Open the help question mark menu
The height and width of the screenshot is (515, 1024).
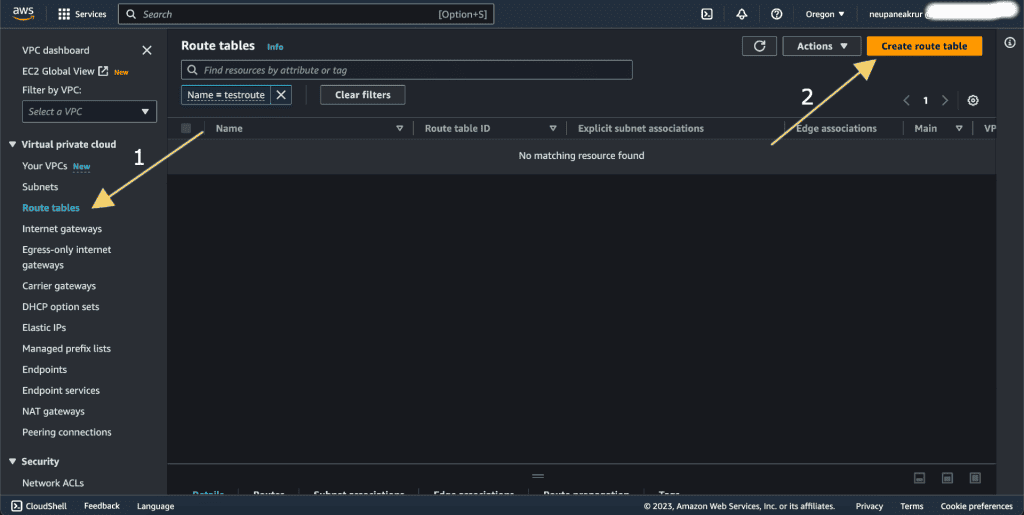776,14
